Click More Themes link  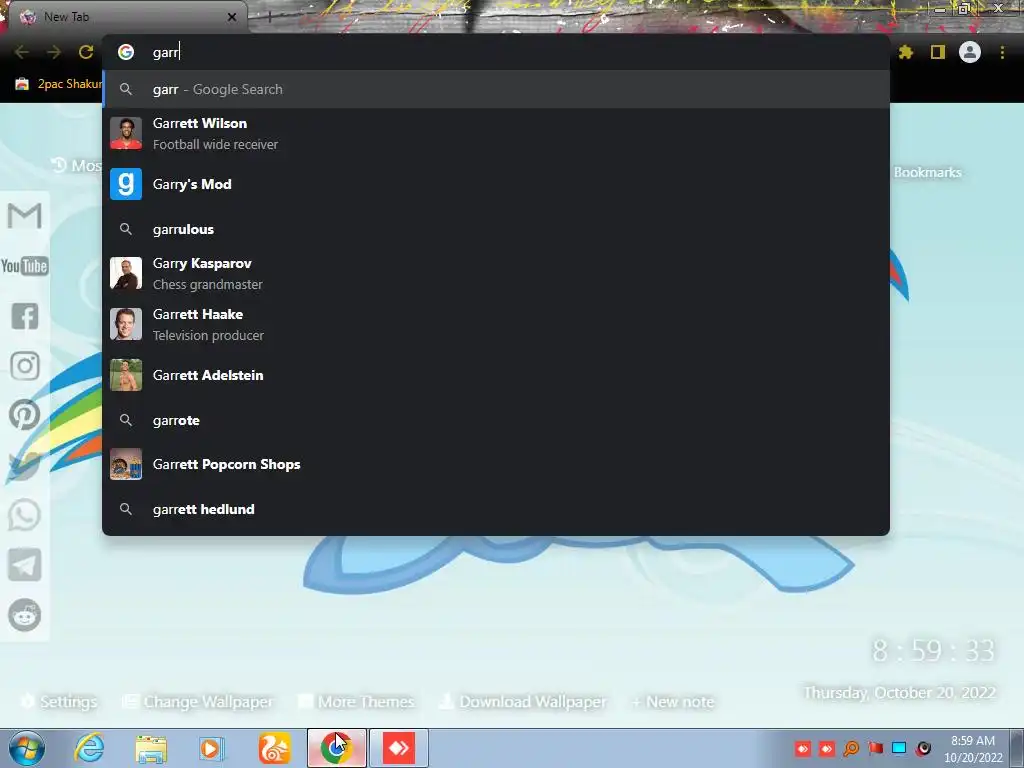pos(357,701)
